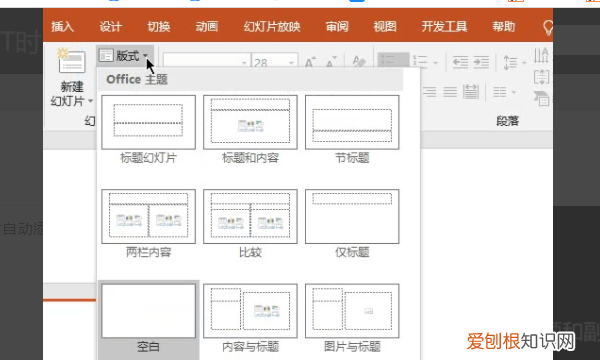This screenshot has width=600, height=360.
Task: Choose the 两栏内容 layout thumbnail
Action: [148, 217]
